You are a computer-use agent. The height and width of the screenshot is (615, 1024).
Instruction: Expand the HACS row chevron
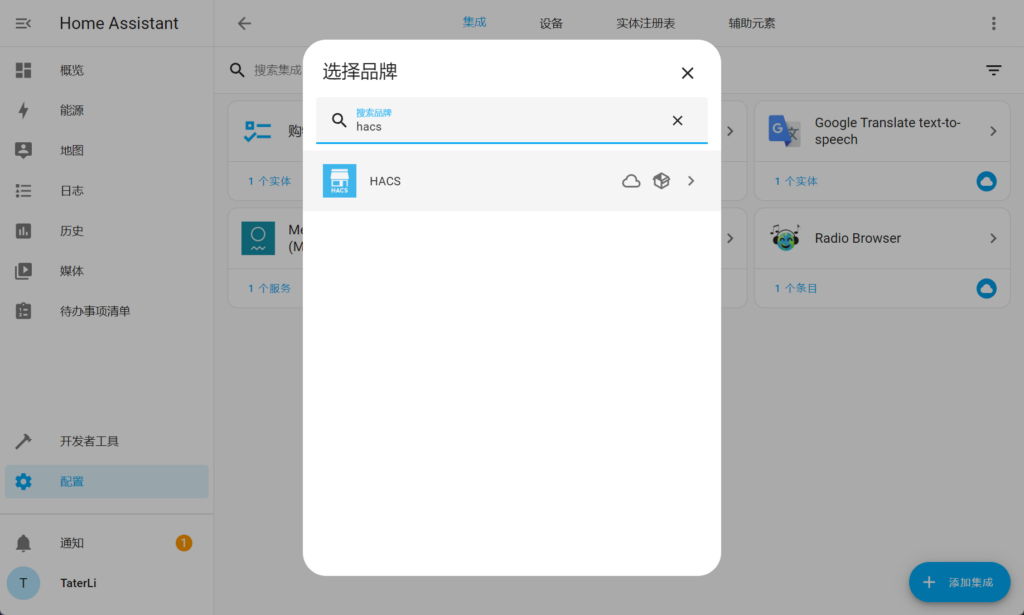691,181
